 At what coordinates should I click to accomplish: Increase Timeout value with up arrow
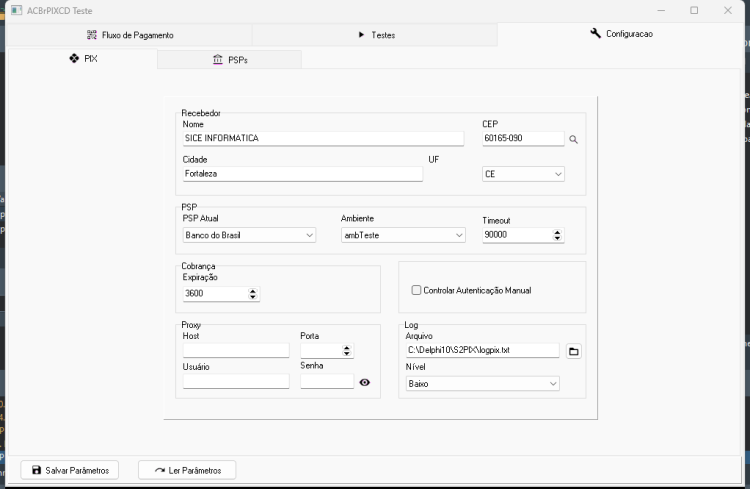click(557, 232)
